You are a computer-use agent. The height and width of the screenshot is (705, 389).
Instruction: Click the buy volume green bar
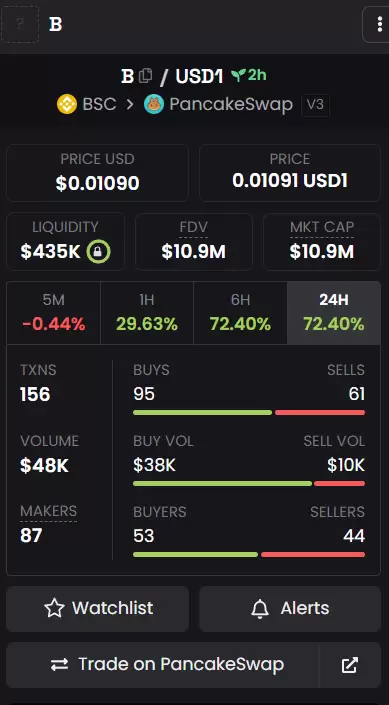click(x=223, y=483)
